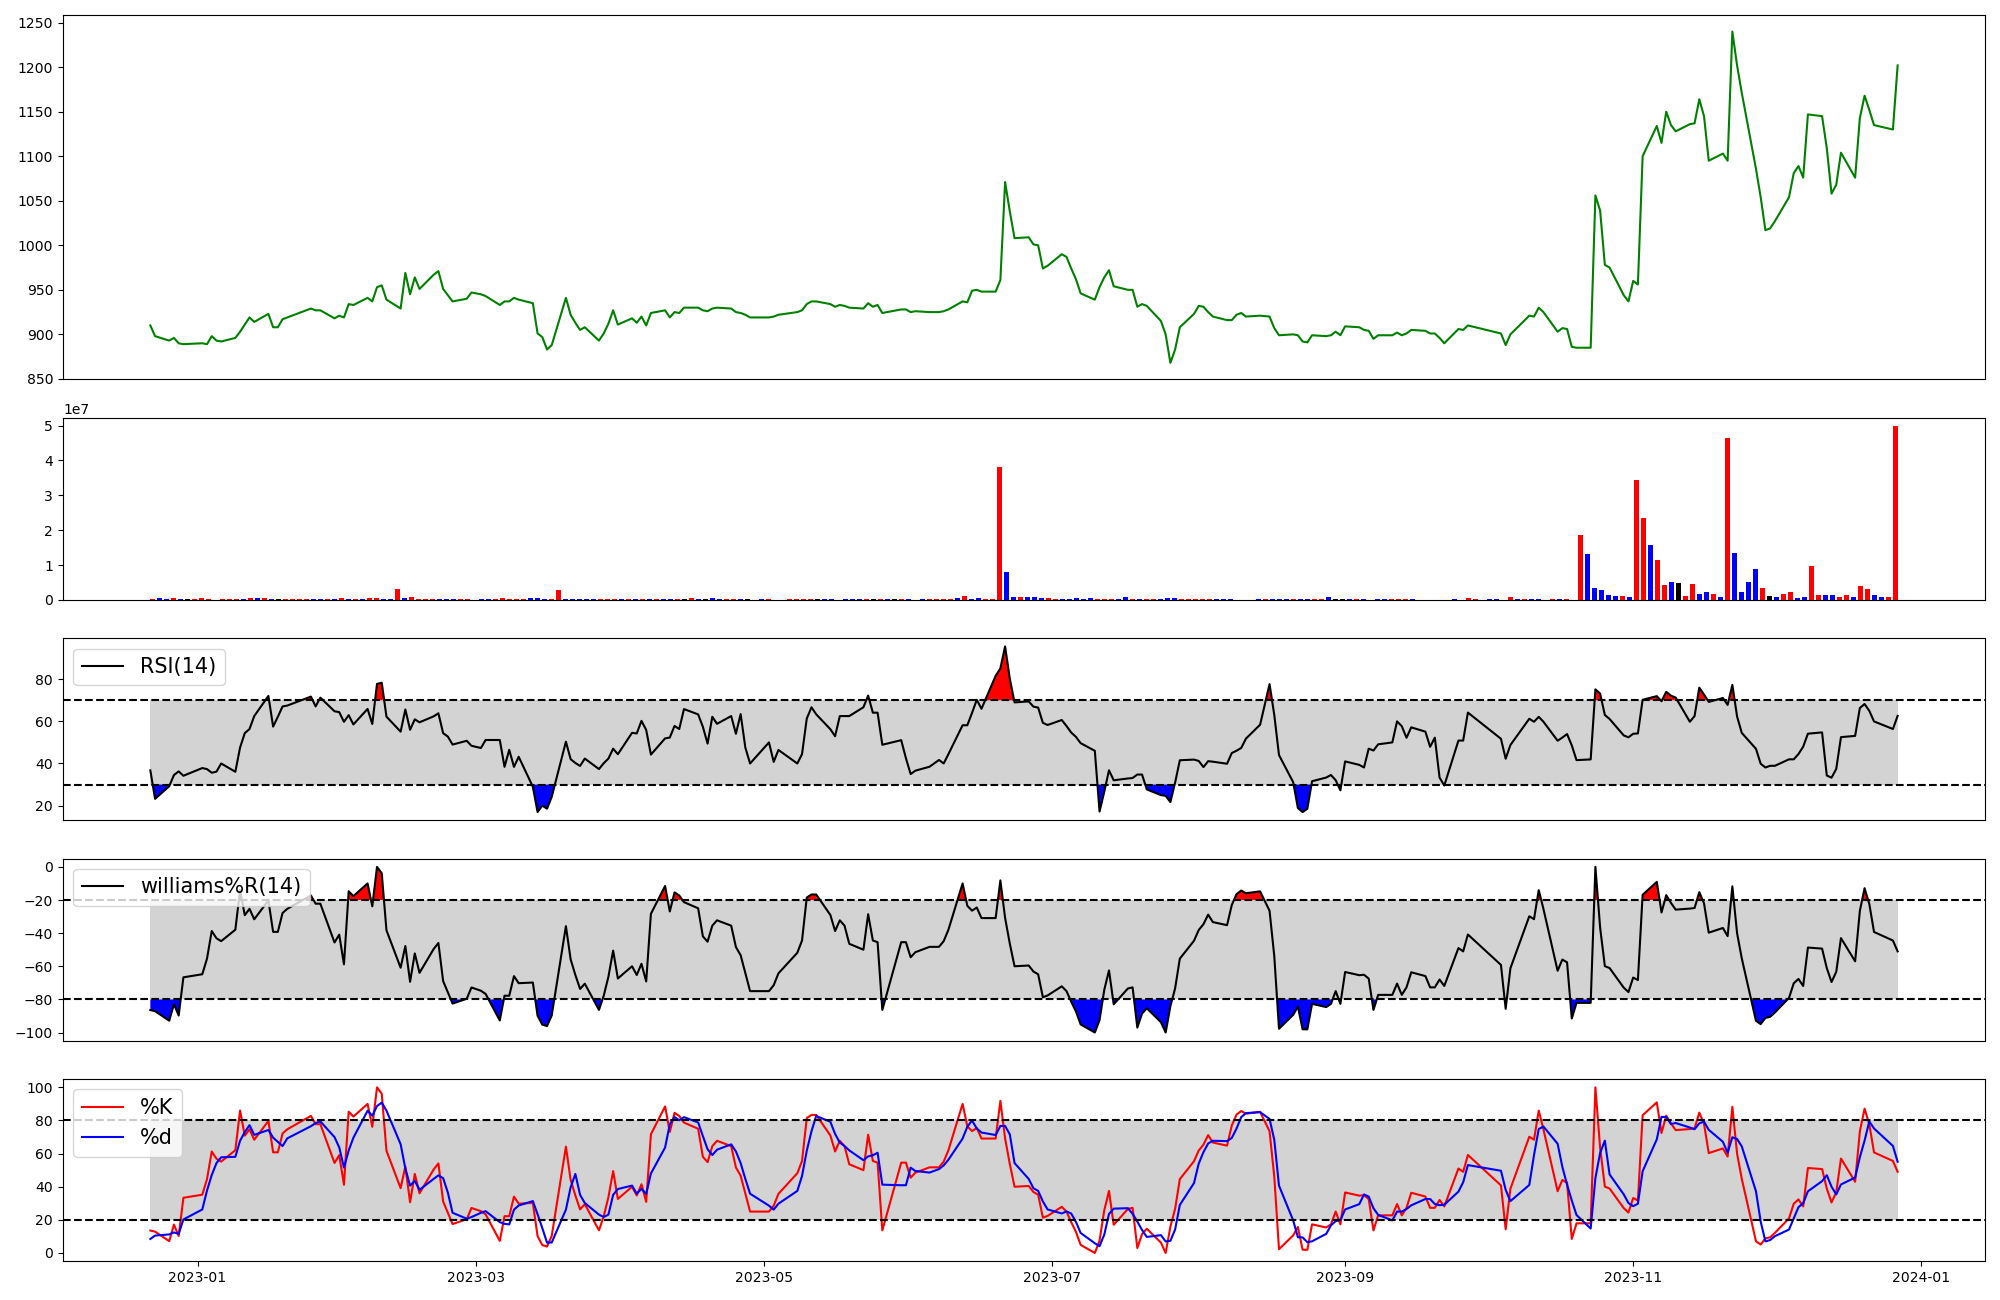Click the RSI(14) legend label
2000x1300 pixels.
tap(177, 666)
